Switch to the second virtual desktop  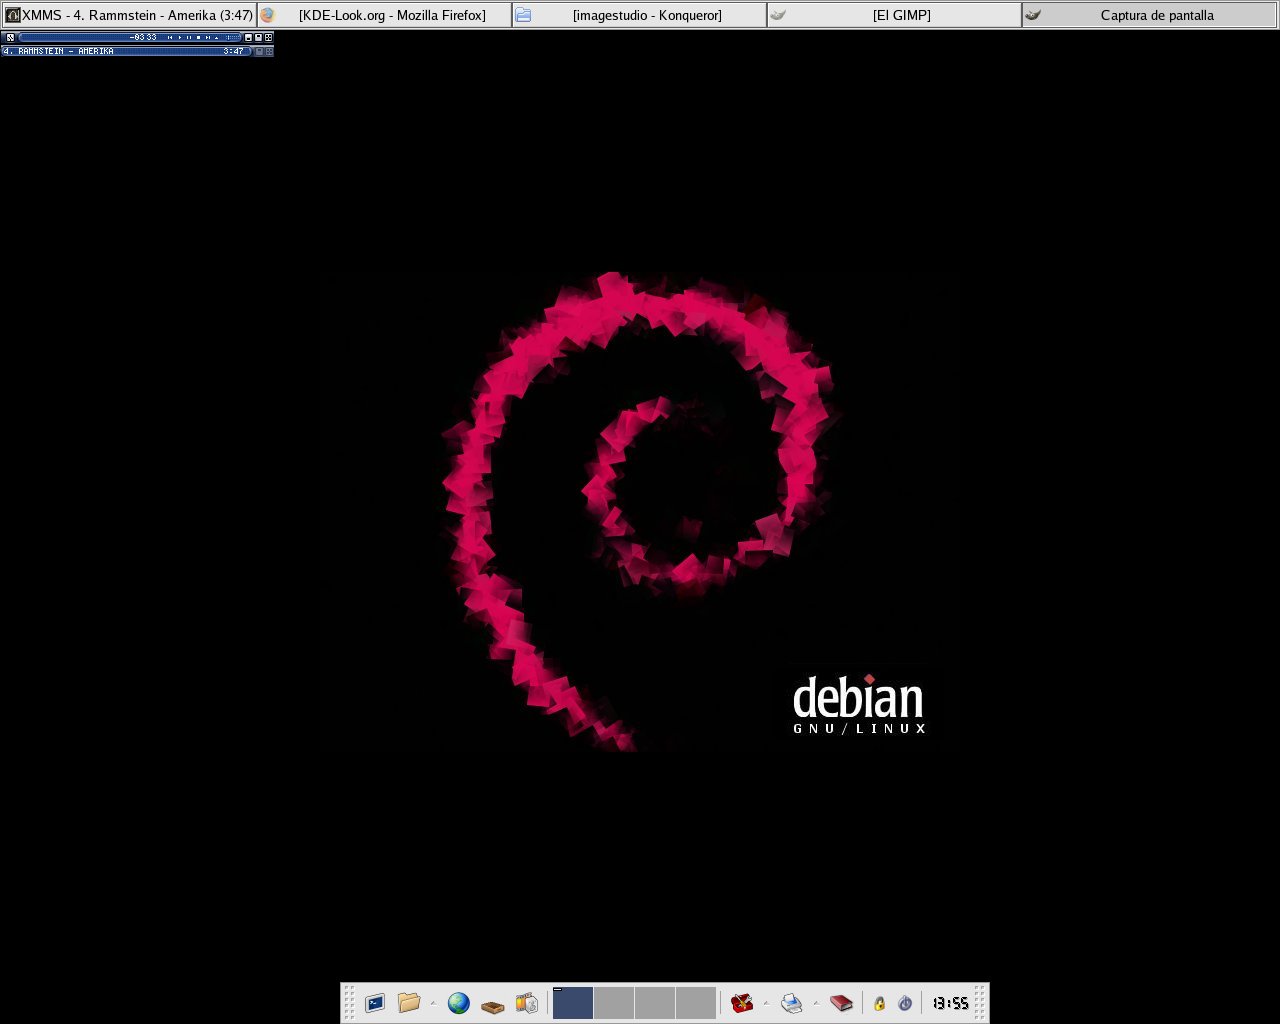[x=614, y=1003]
